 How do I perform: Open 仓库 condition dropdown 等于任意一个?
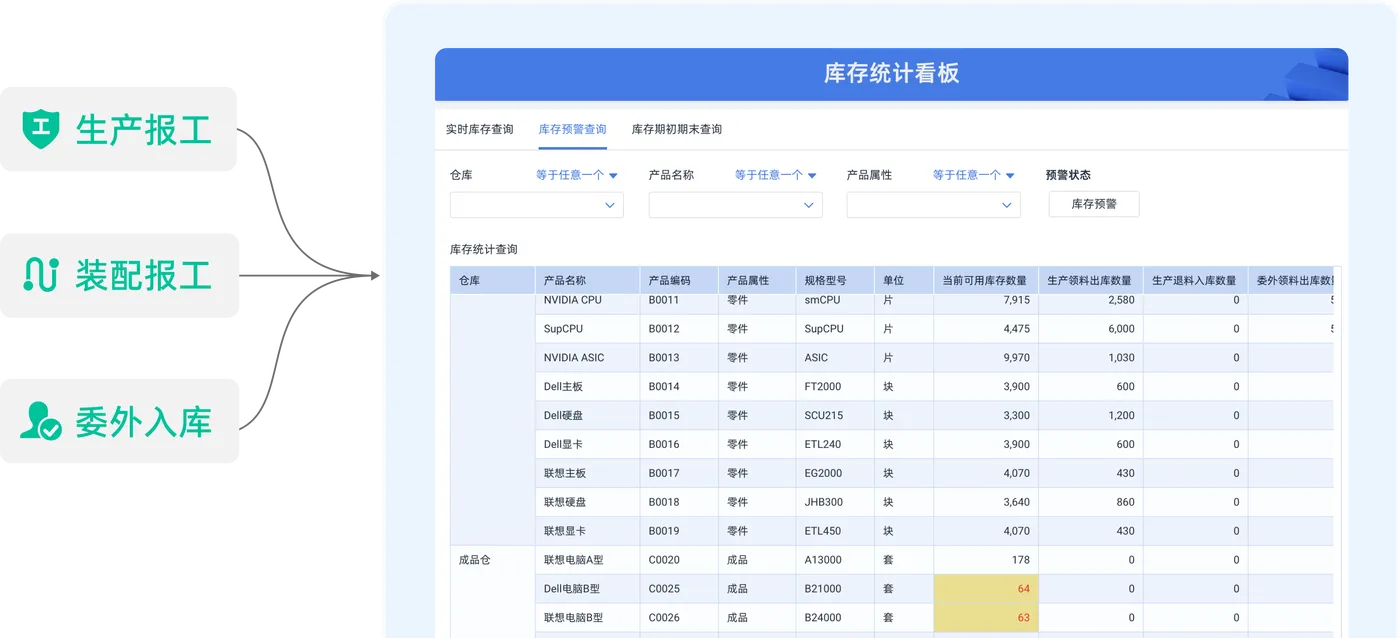point(577,175)
